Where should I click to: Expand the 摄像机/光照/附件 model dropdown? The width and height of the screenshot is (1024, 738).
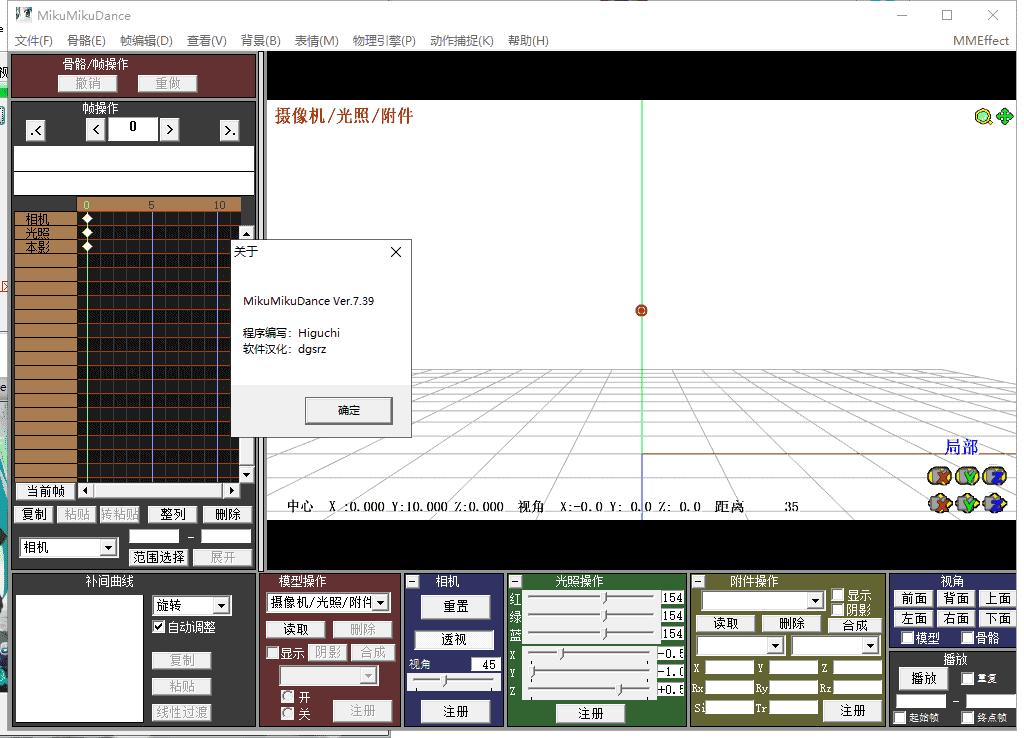pos(380,602)
